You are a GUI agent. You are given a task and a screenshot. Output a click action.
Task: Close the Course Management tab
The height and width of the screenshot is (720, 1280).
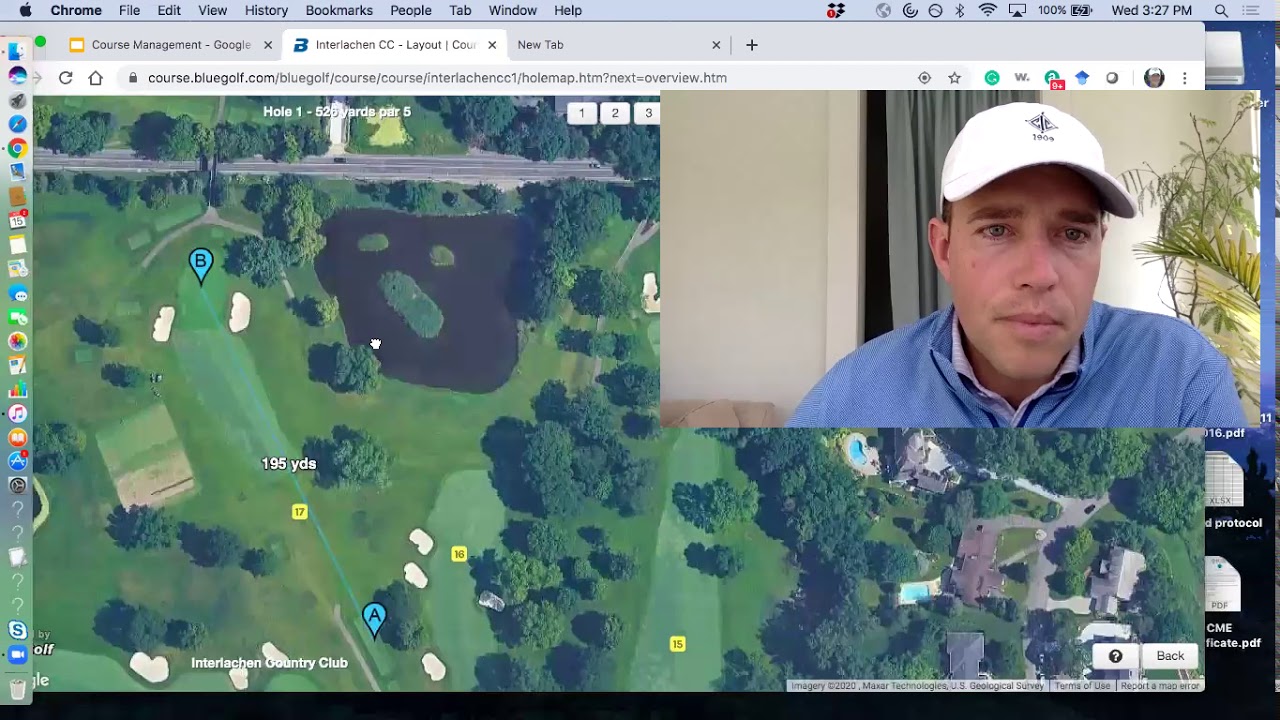pyautogui.click(x=268, y=45)
